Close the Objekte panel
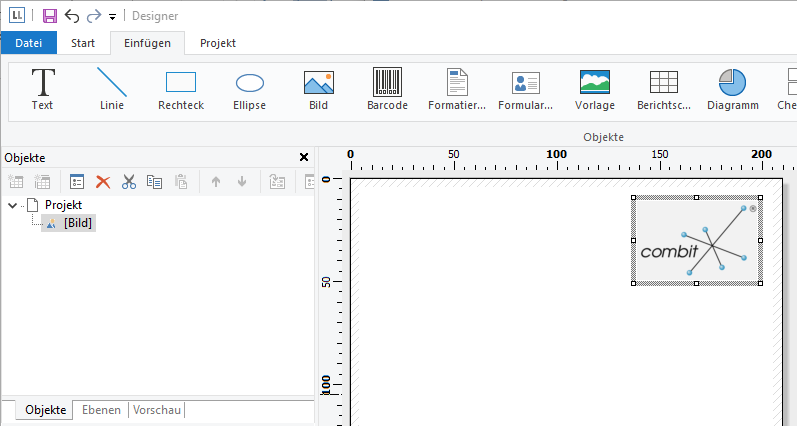This screenshot has width=797, height=426. click(x=304, y=157)
